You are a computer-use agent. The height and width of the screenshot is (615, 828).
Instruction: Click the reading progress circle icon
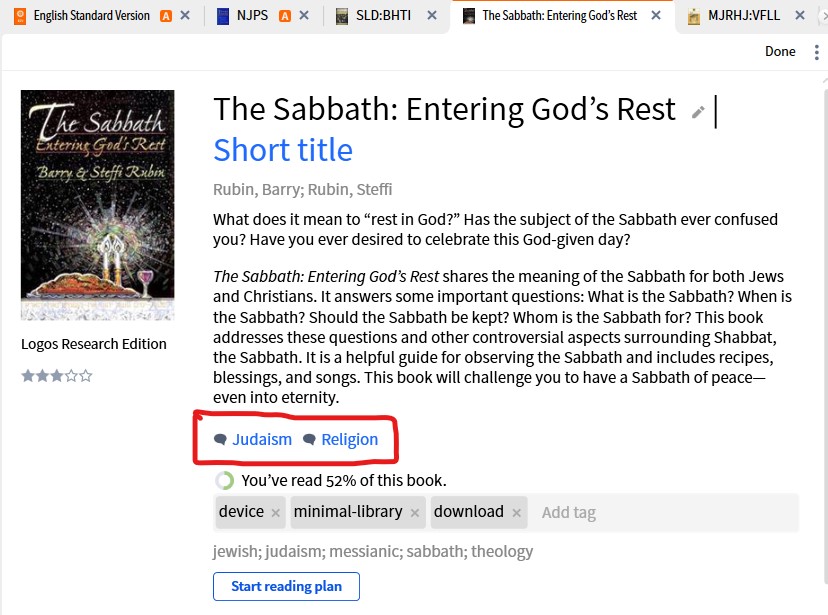point(224,480)
